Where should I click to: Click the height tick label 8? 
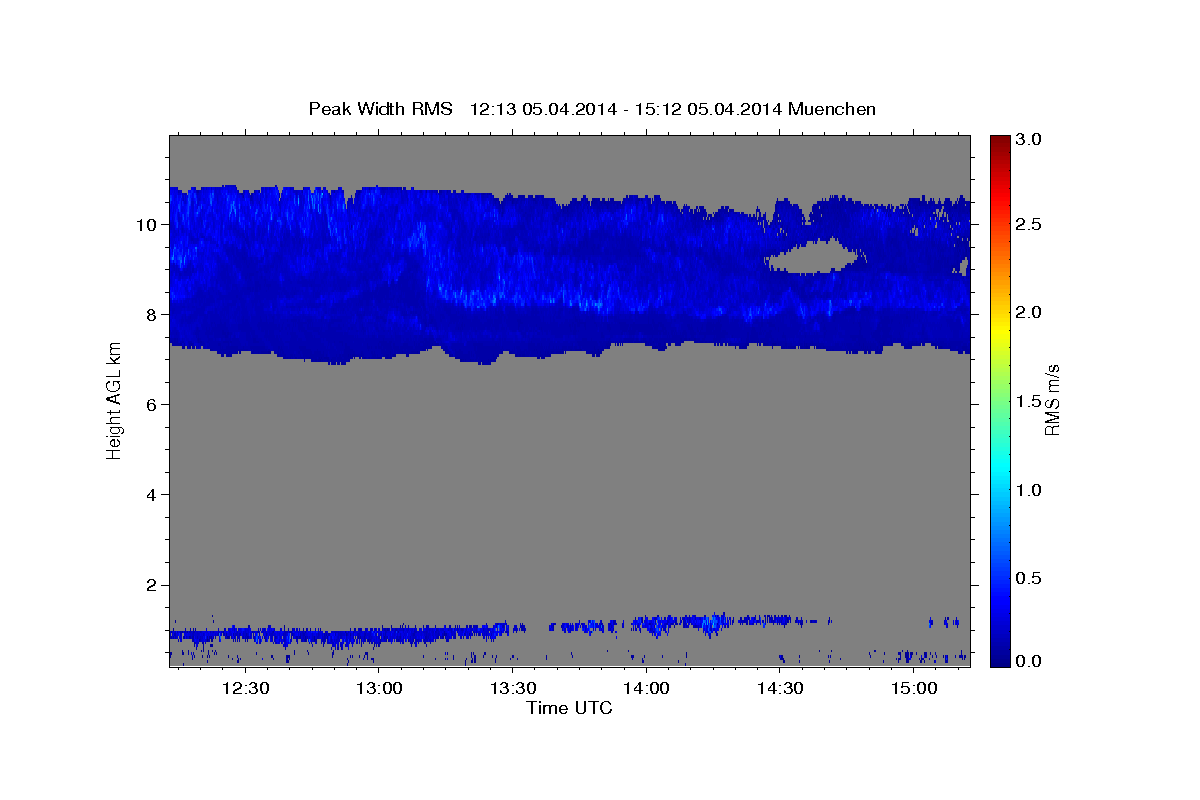[152, 315]
